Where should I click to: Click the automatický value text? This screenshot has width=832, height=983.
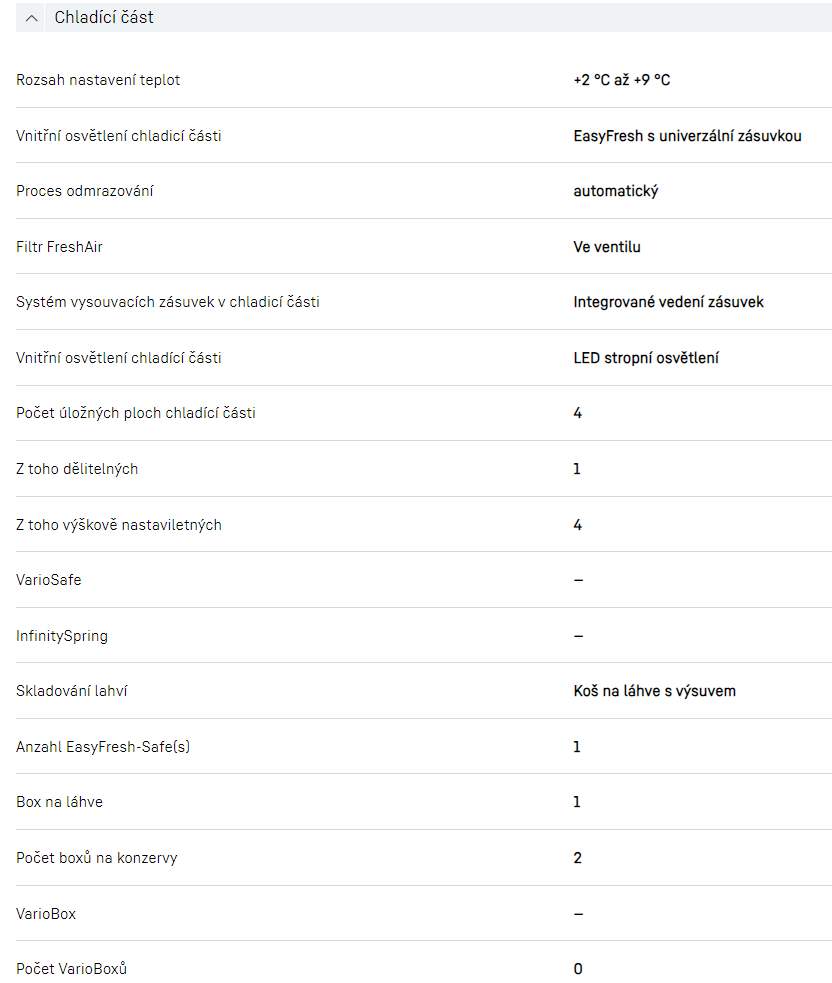(616, 191)
